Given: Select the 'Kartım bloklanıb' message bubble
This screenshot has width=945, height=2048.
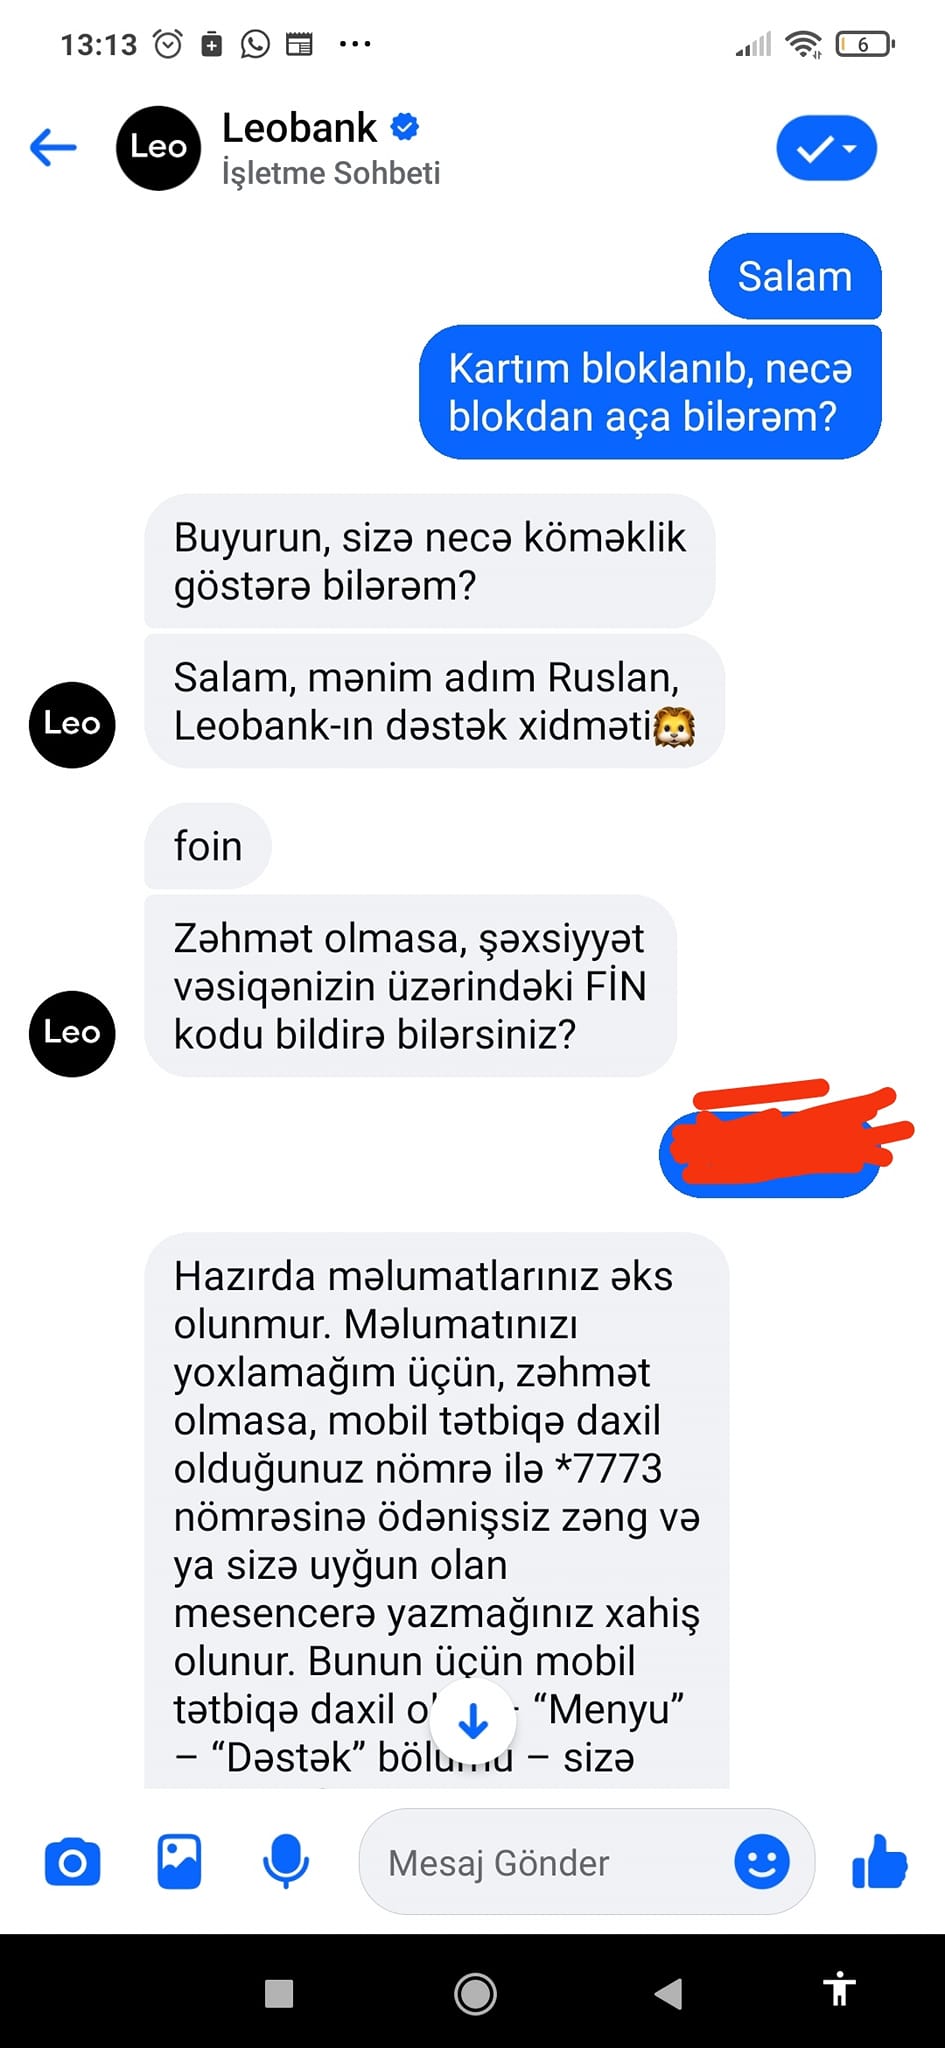Looking at the screenshot, I should click(x=650, y=392).
